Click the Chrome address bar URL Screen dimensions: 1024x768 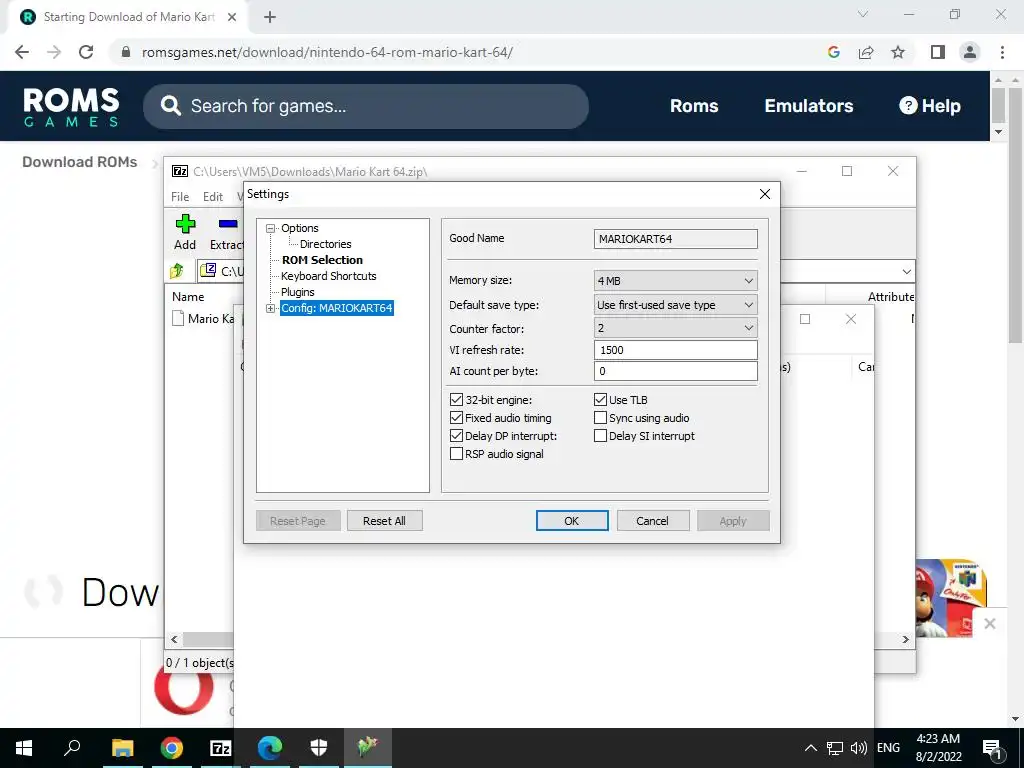click(x=327, y=52)
